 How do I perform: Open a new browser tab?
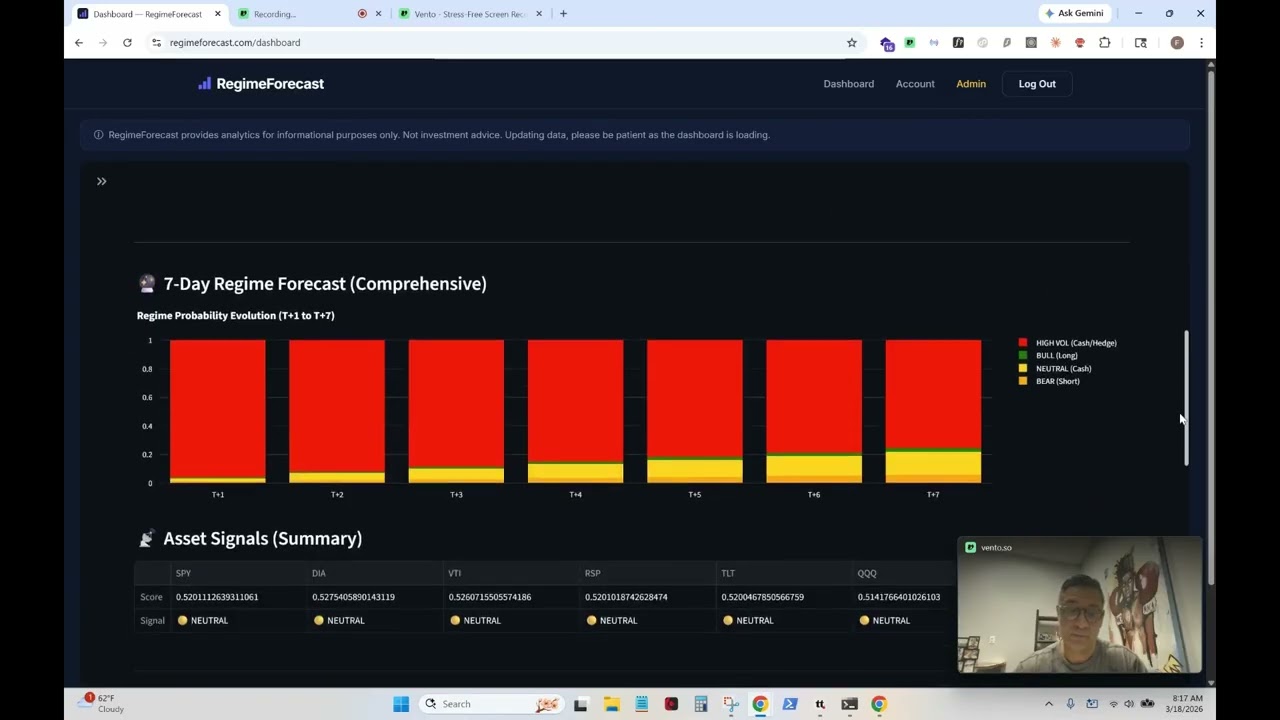pos(563,14)
